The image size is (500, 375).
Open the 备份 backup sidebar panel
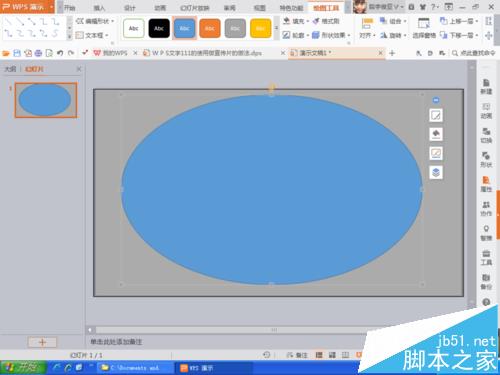click(486, 282)
